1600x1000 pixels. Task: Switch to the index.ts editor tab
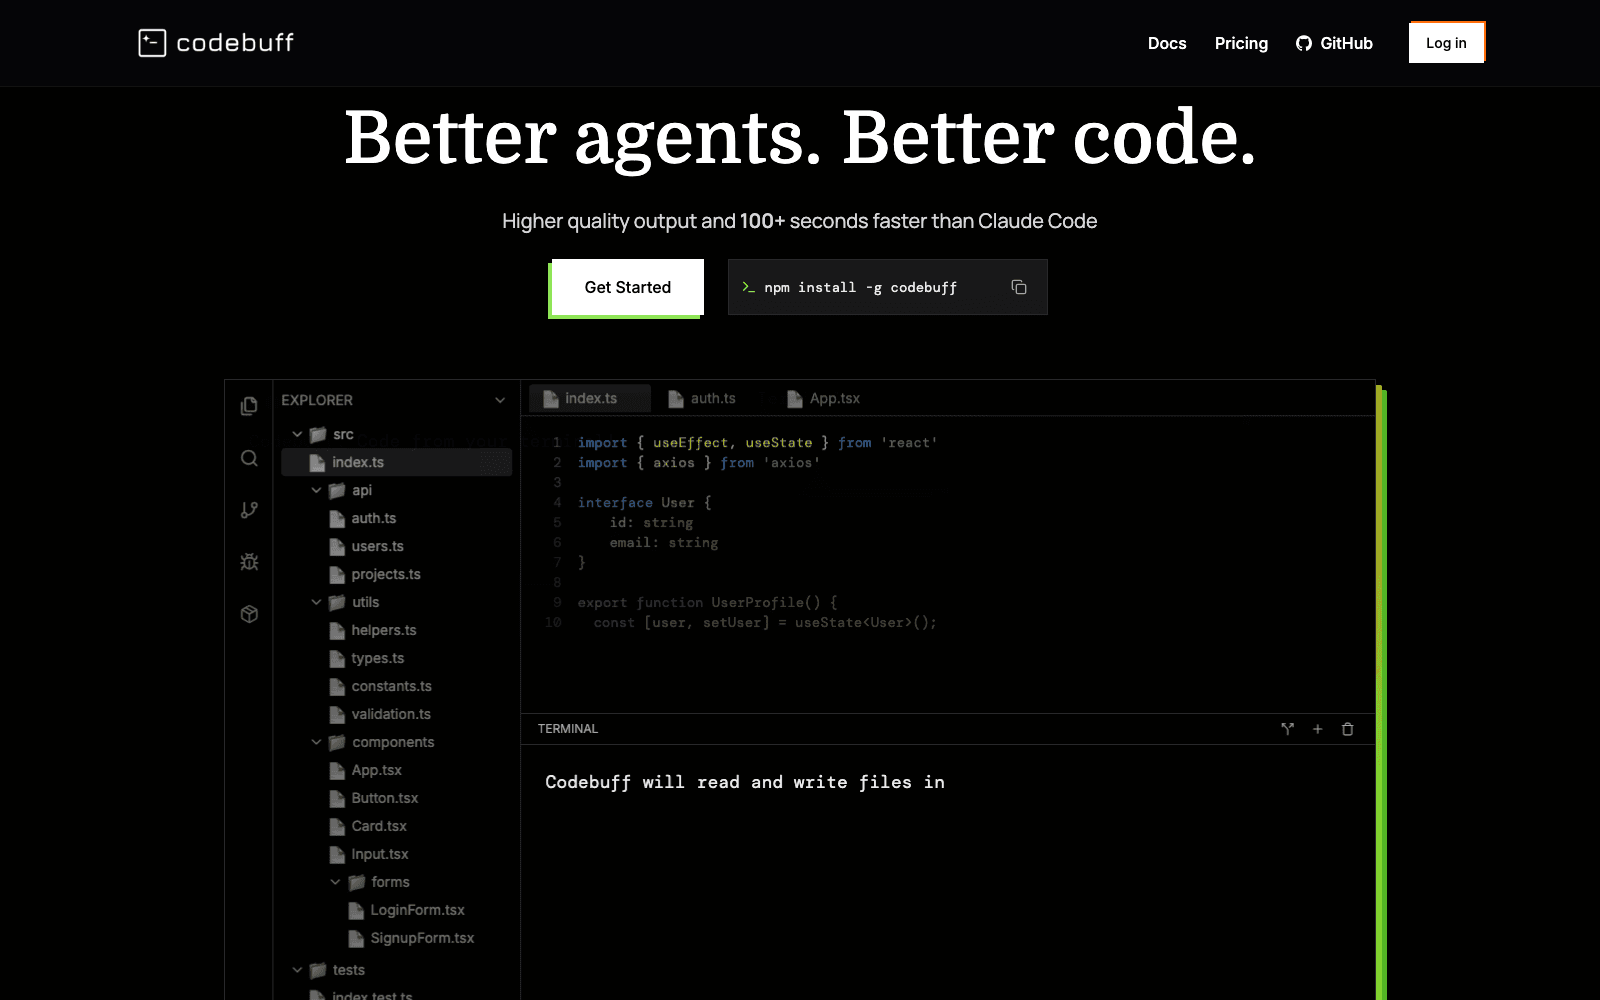[x=590, y=398]
